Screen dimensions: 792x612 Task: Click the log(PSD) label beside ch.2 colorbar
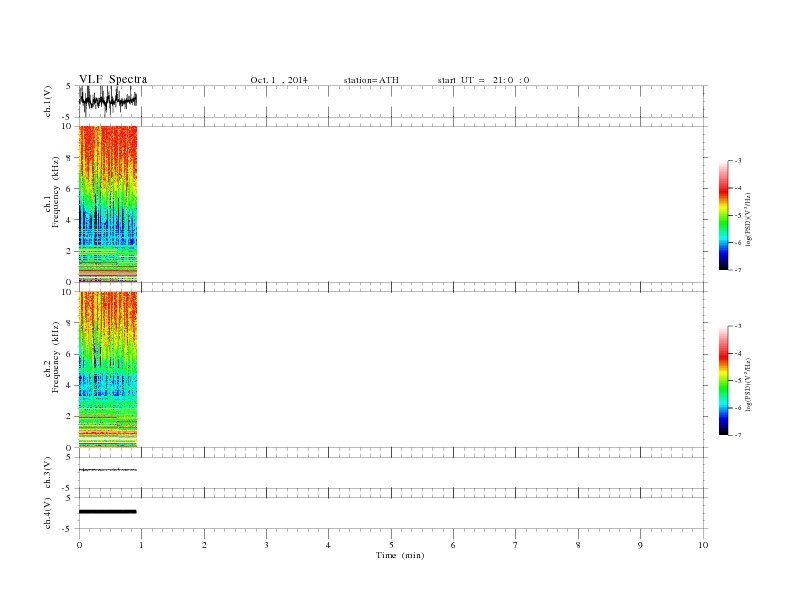tap(748, 384)
